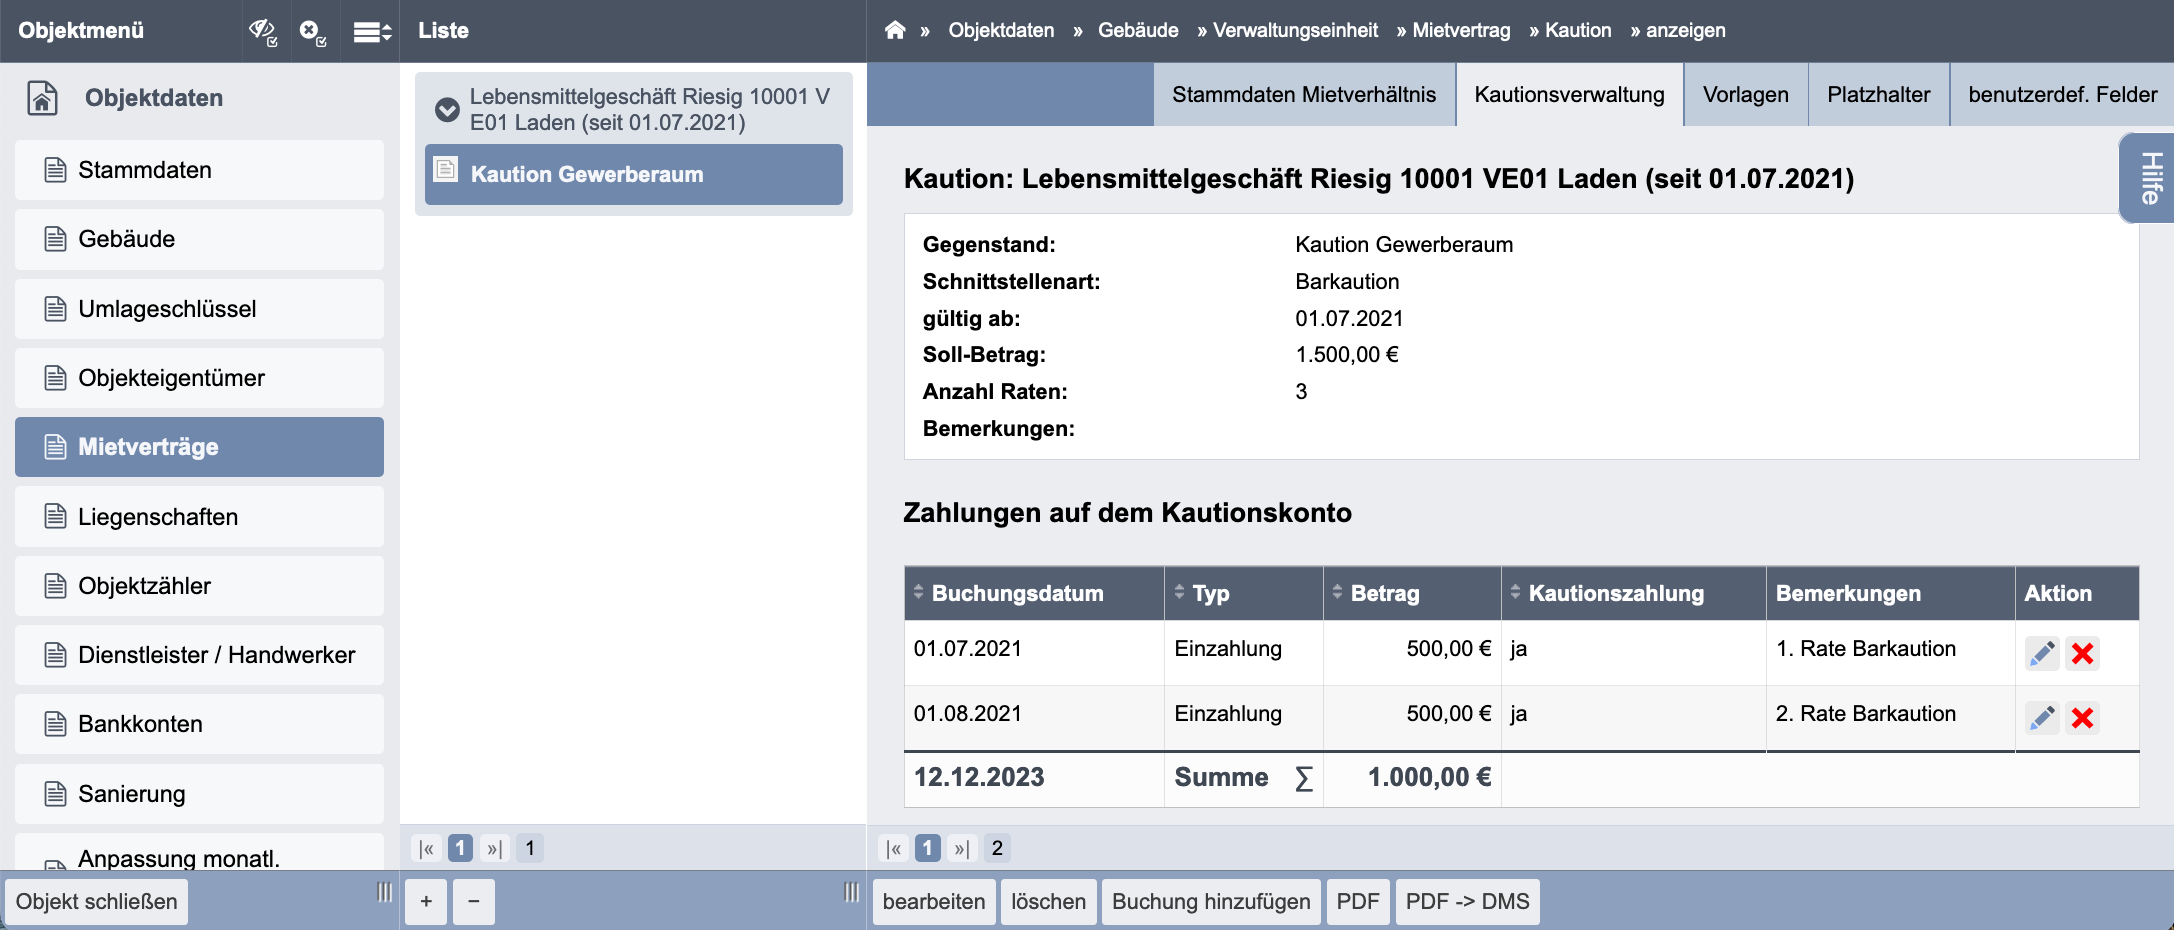Open Stammdaten in the object menu

coord(199,170)
